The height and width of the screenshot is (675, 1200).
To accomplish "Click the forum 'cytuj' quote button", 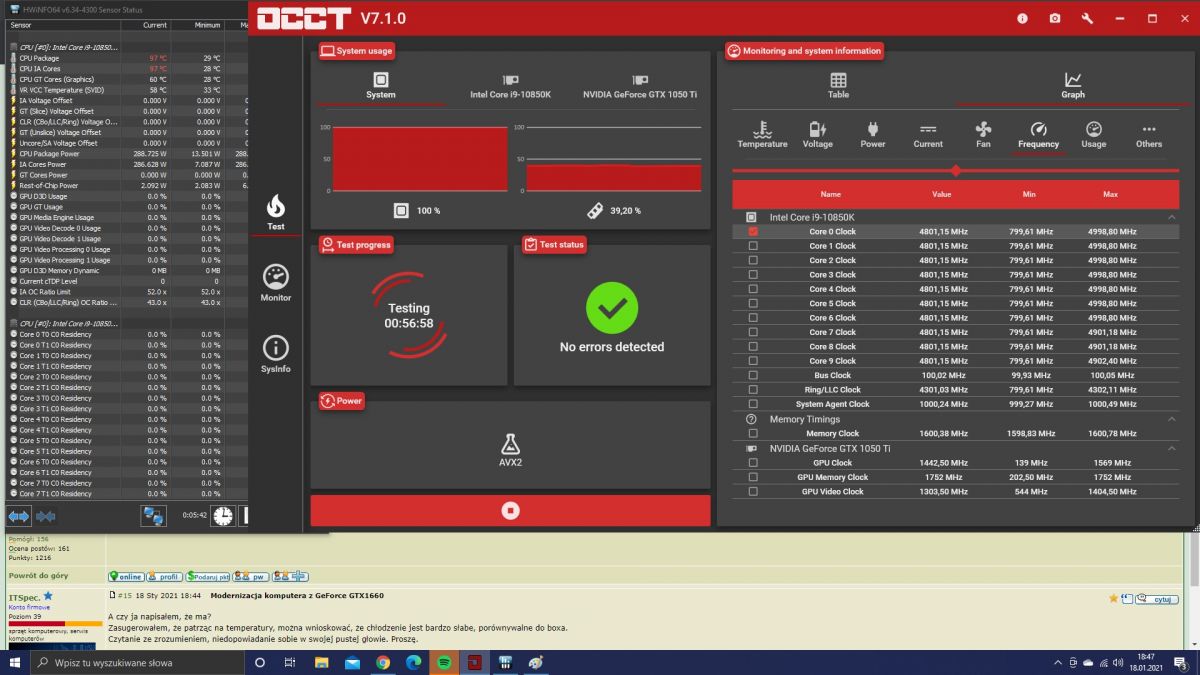I will (1158, 599).
